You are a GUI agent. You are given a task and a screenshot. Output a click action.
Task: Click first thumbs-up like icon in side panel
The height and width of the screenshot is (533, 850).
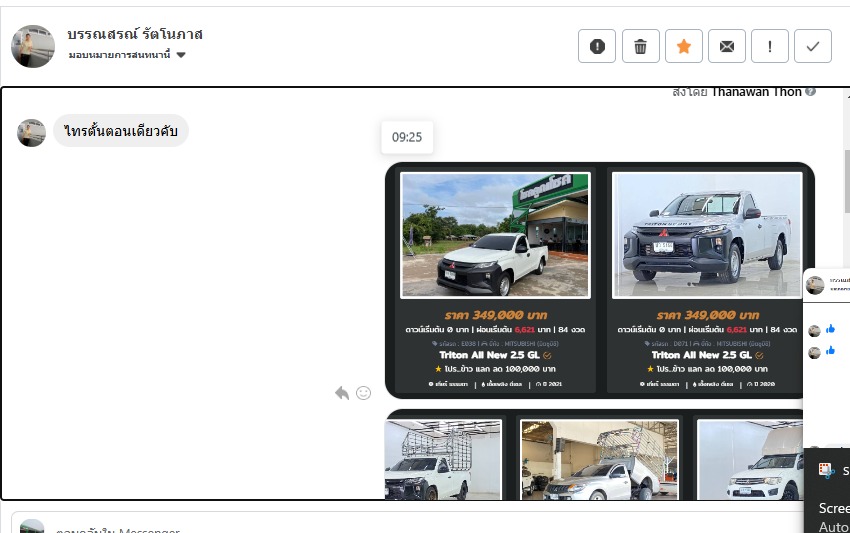[x=830, y=329]
